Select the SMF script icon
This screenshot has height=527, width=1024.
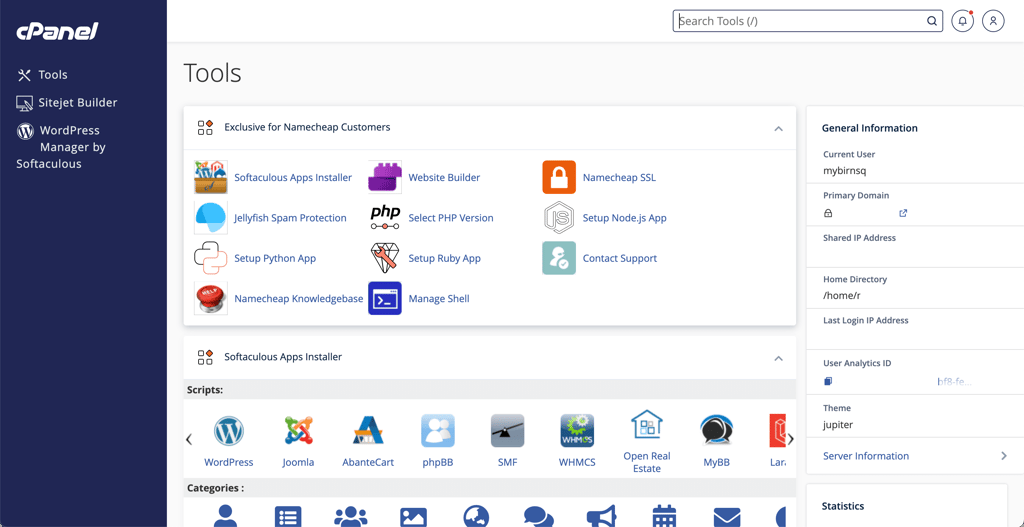coord(507,431)
